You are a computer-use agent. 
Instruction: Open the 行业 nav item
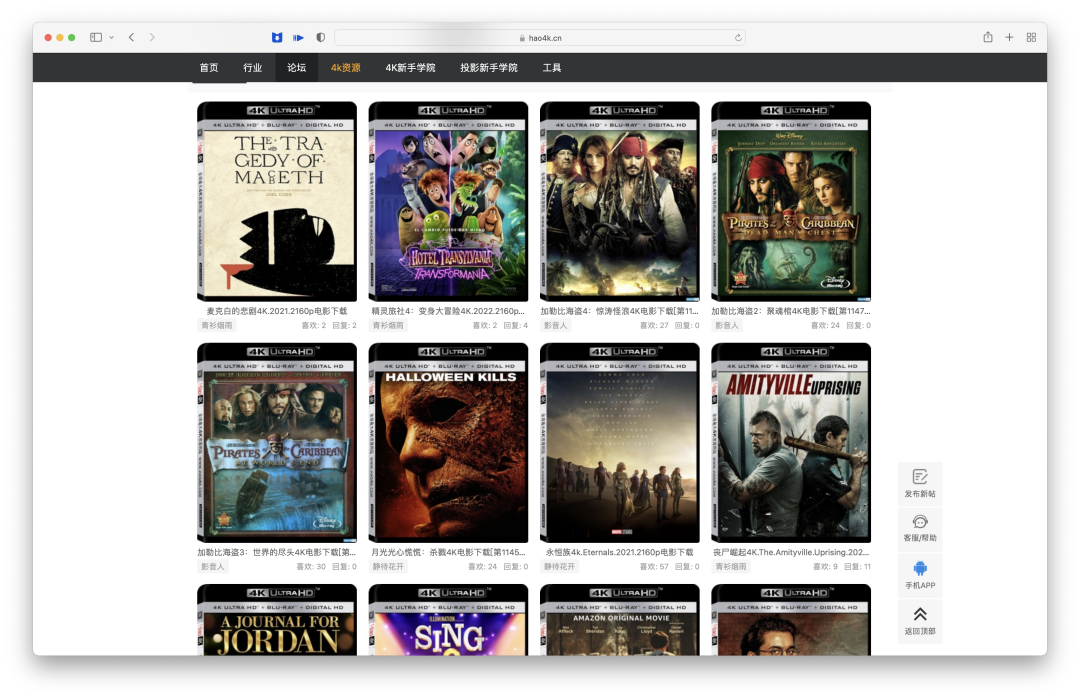tap(253, 67)
